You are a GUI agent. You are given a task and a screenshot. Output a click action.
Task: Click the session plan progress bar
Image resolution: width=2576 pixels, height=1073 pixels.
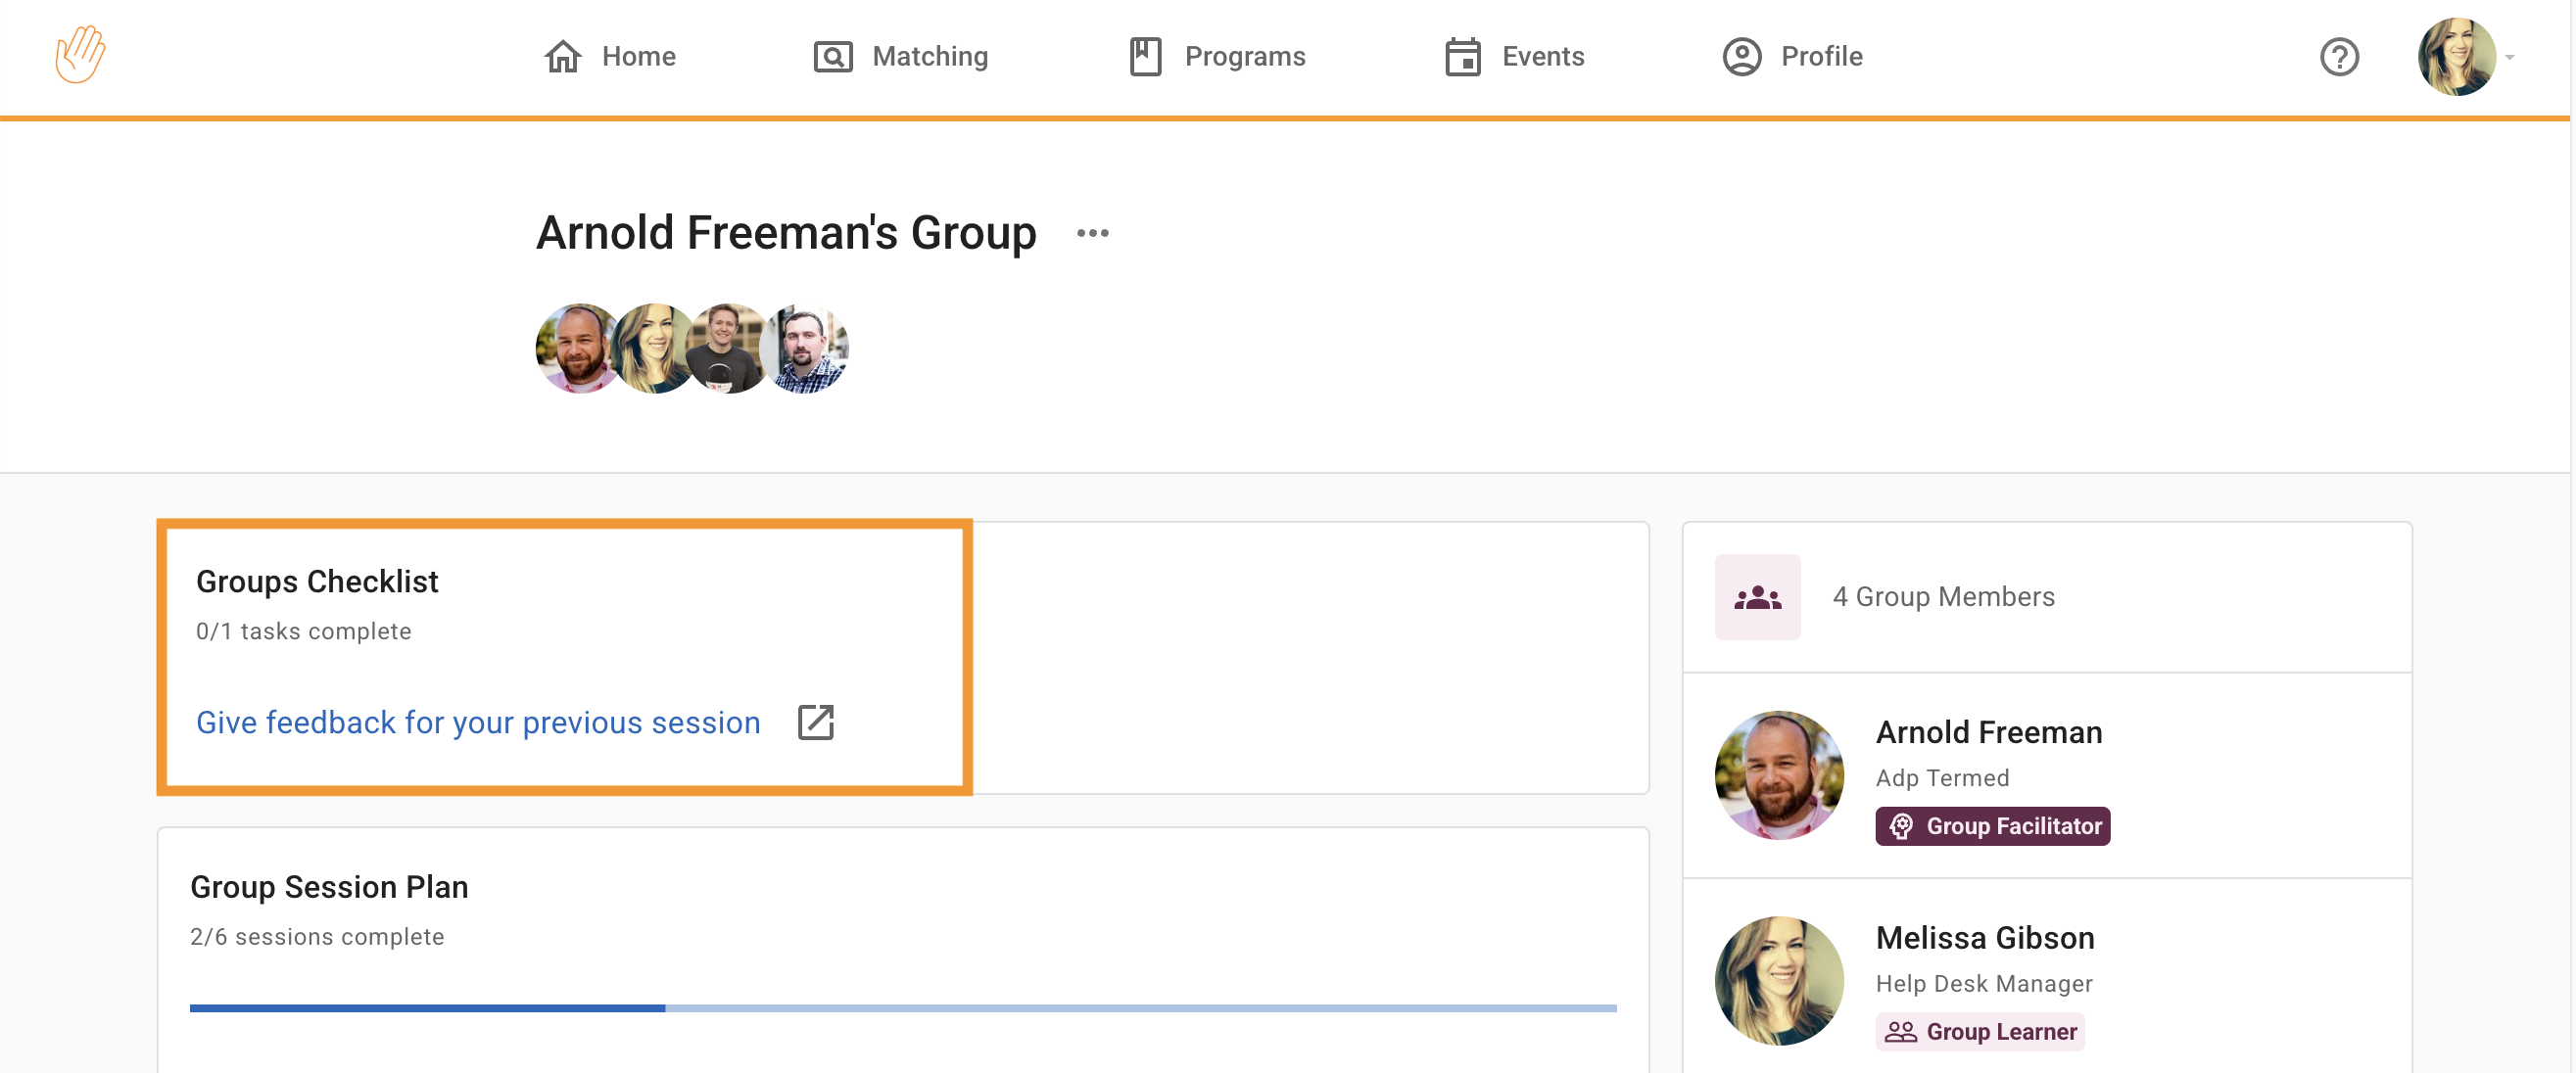pyautogui.click(x=902, y=1008)
